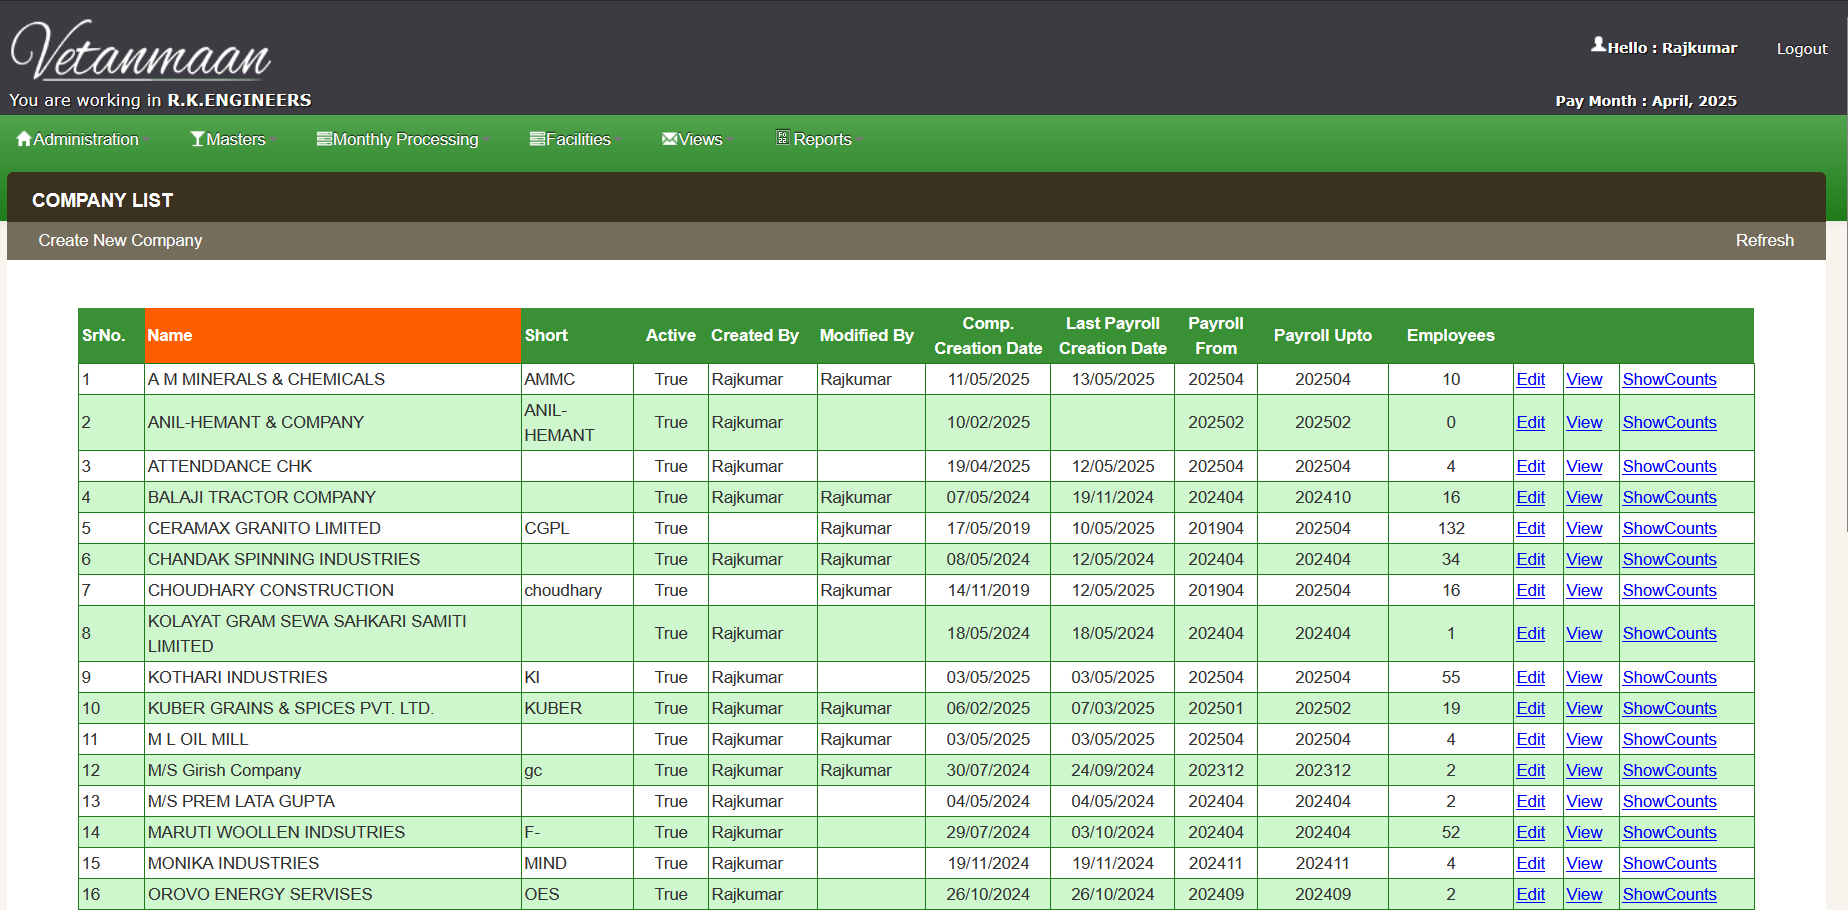1848x910 pixels.
Task: Click the Vetanmaan logo
Action: pyautogui.click(x=141, y=52)
